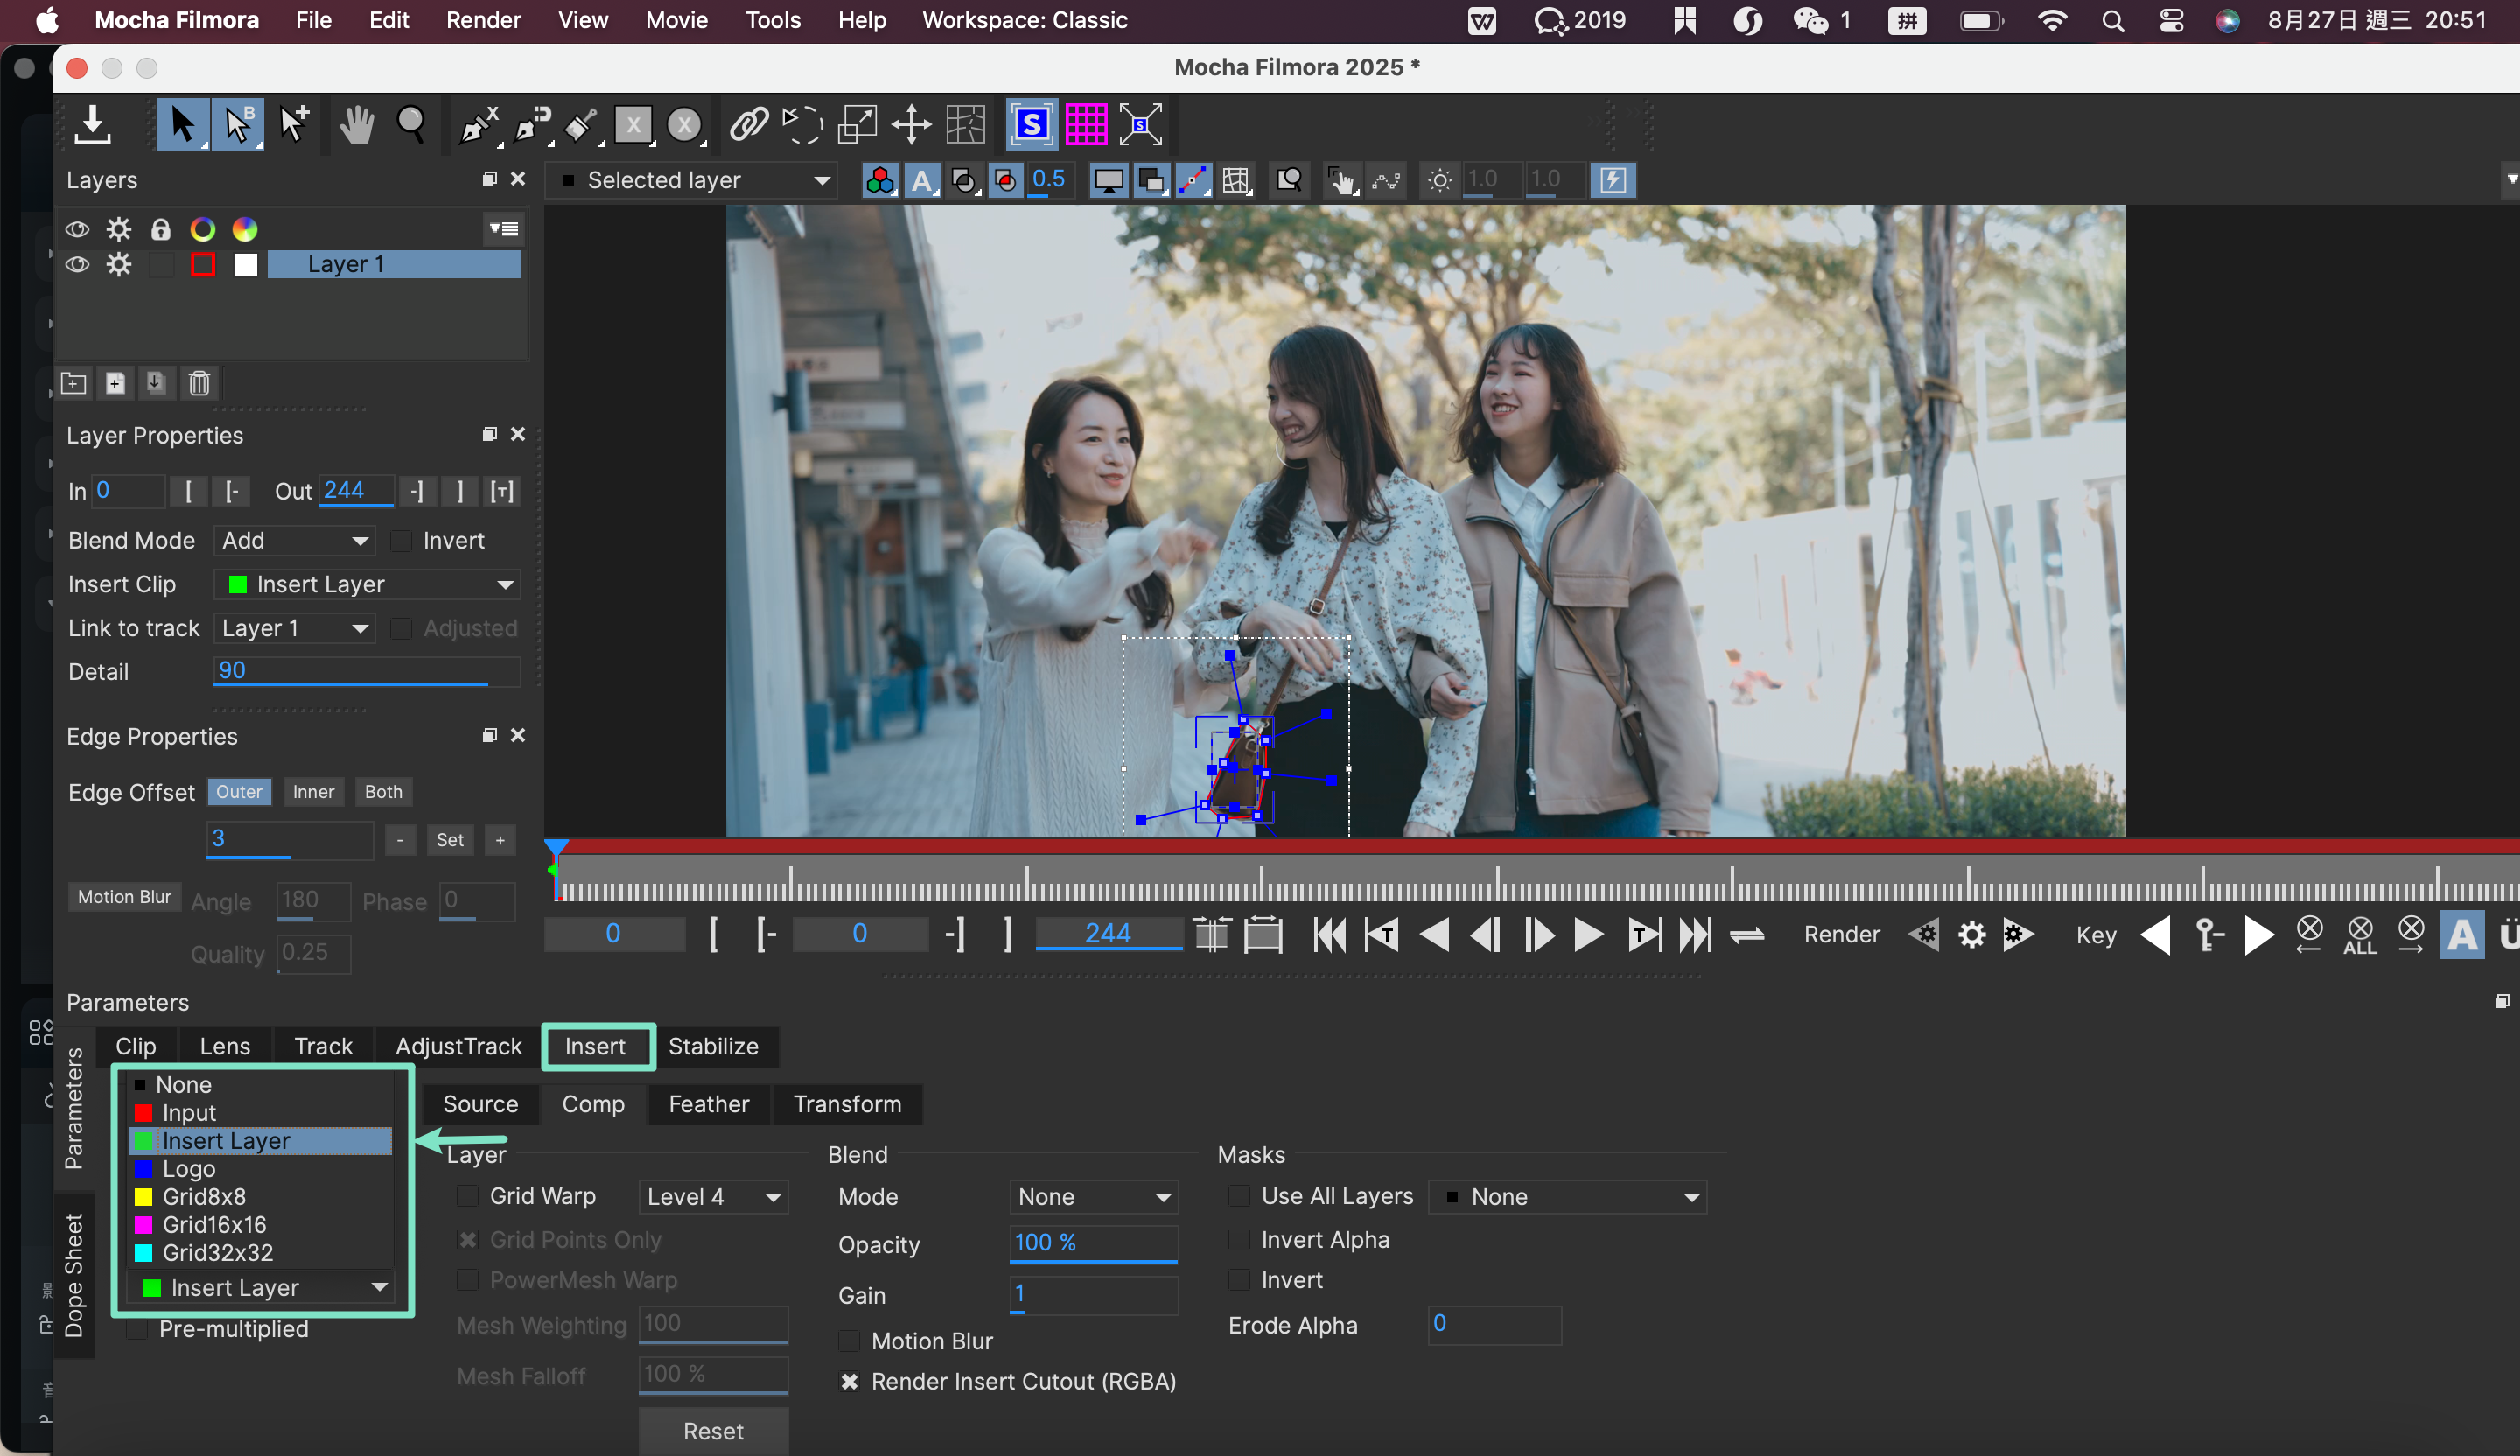Select the Both edge offset button

[x=383, y=792]
